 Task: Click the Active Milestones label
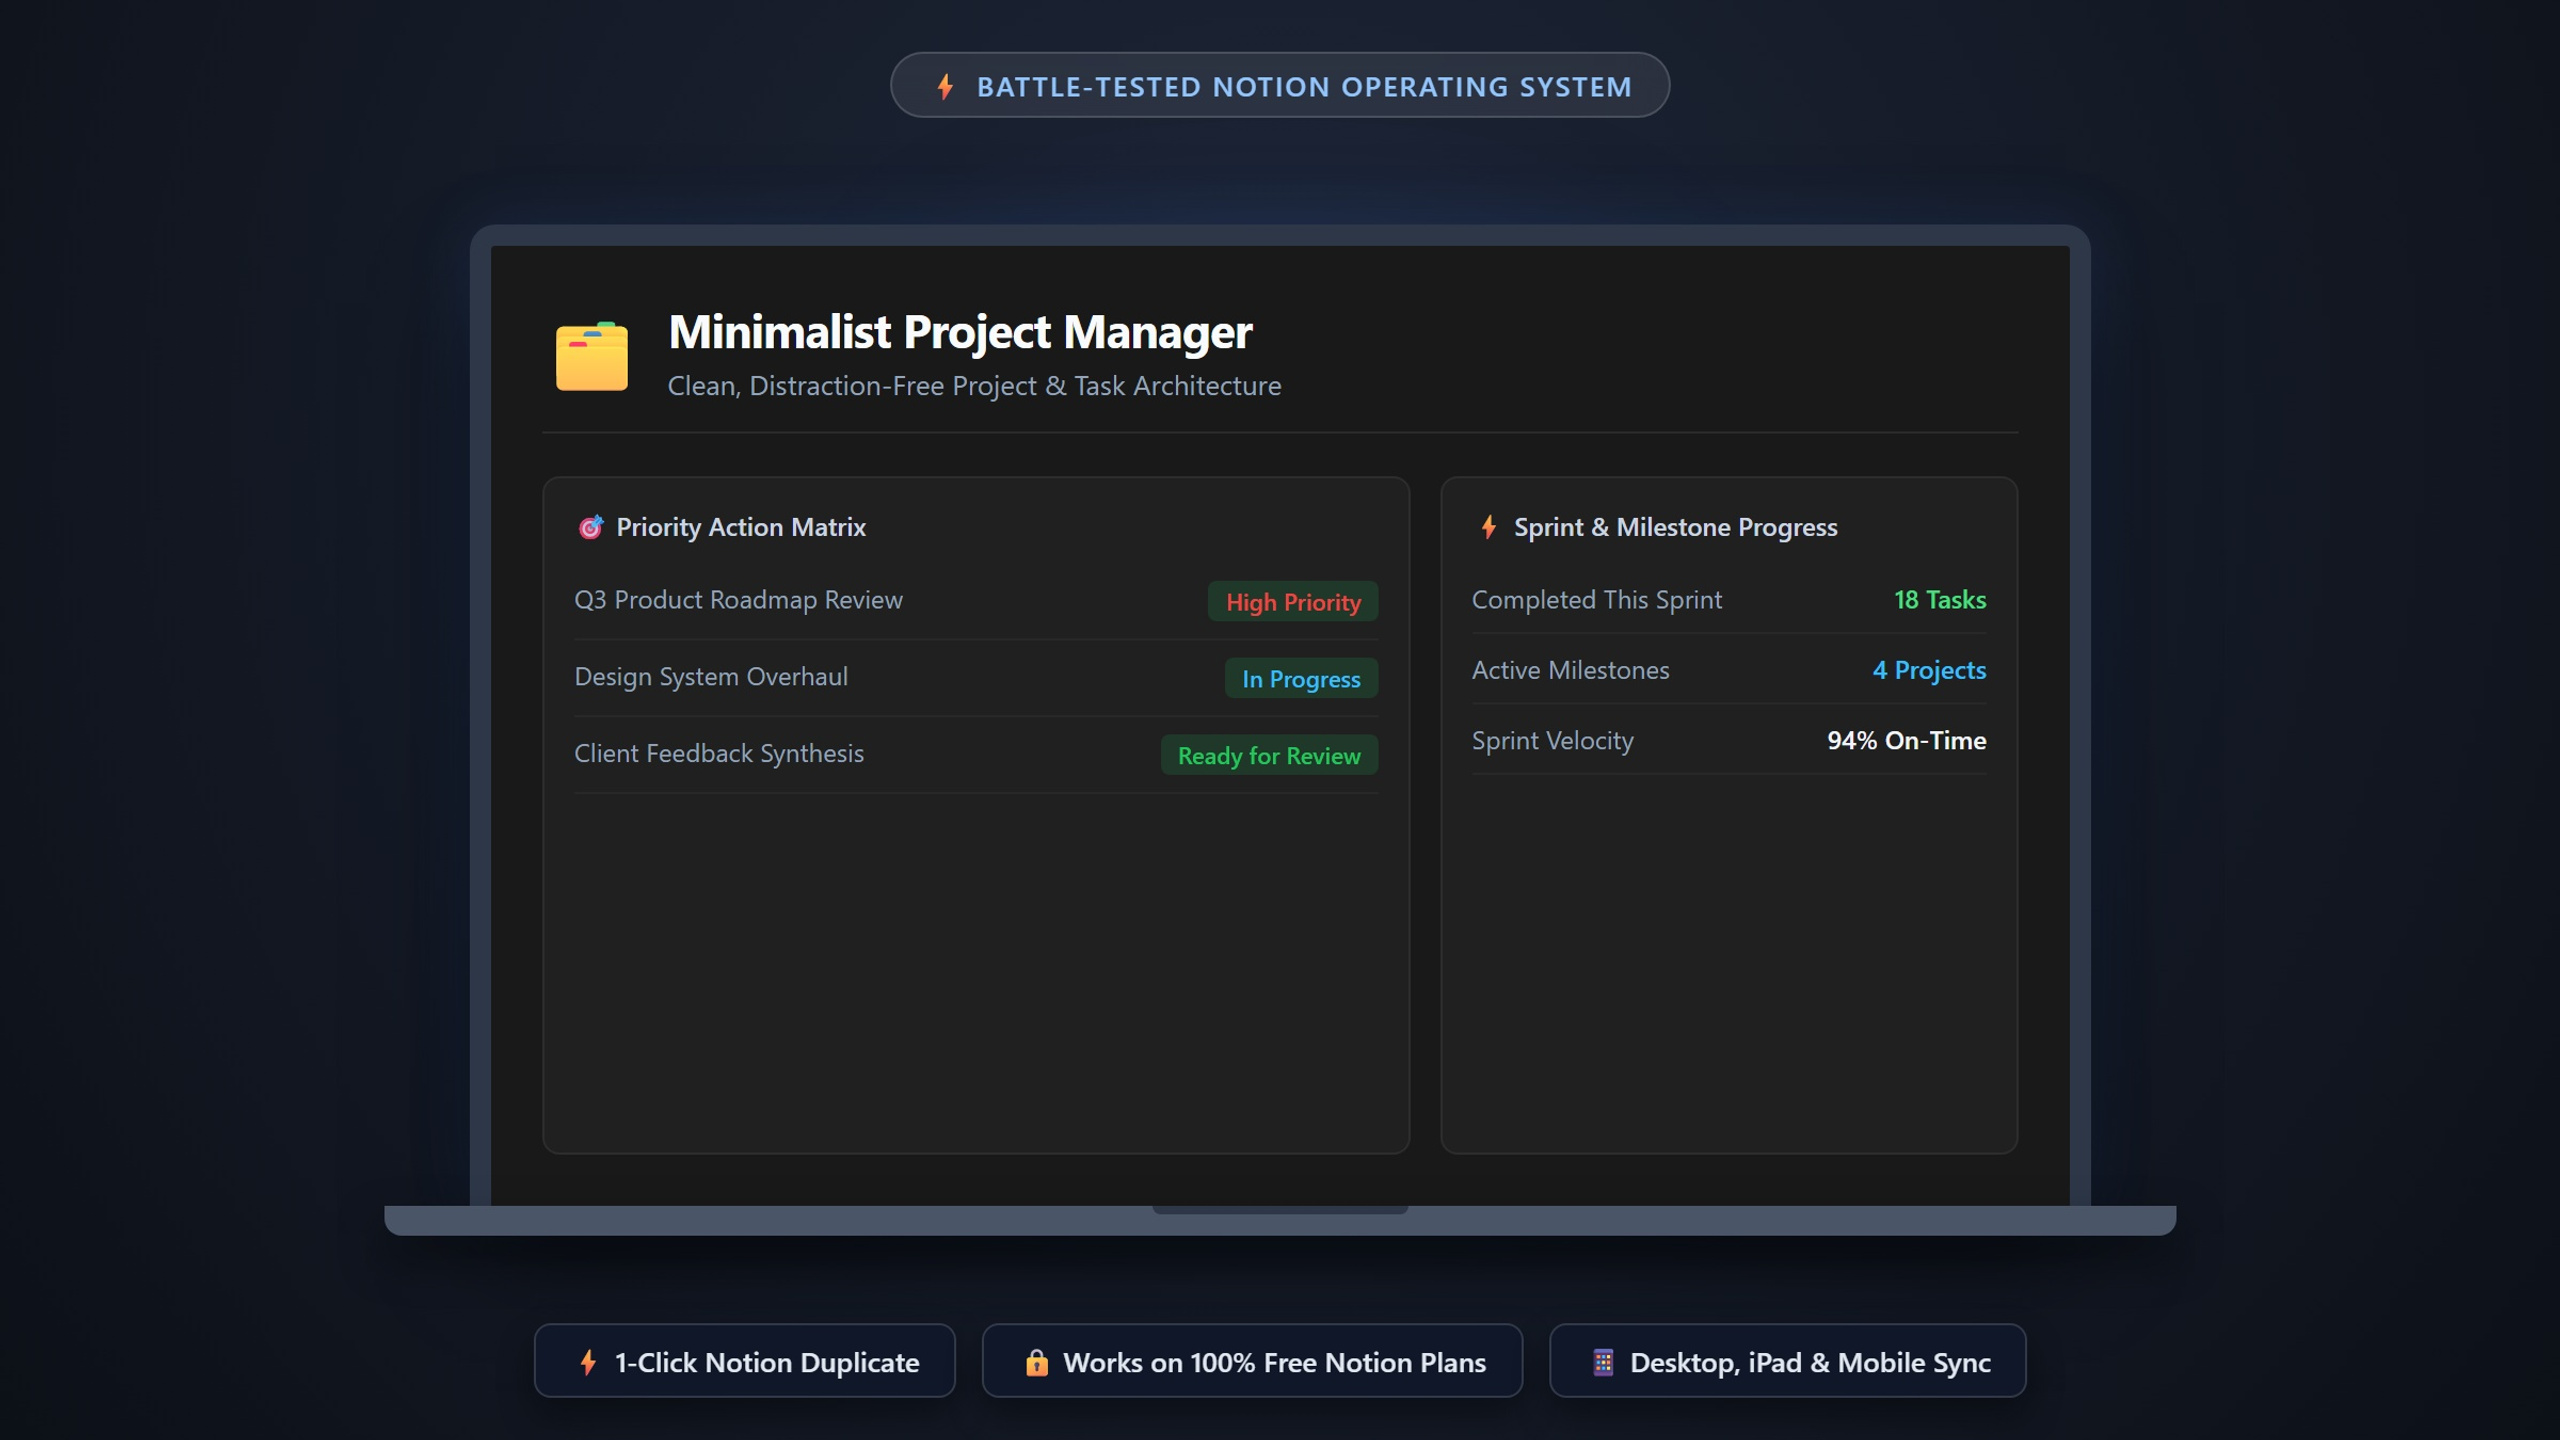(1570, 670)
